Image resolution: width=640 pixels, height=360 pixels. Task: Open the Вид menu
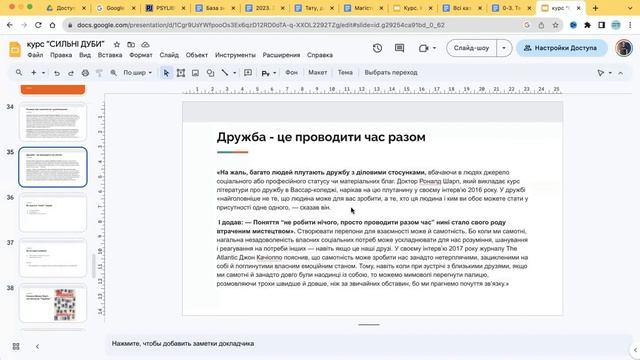85,55
